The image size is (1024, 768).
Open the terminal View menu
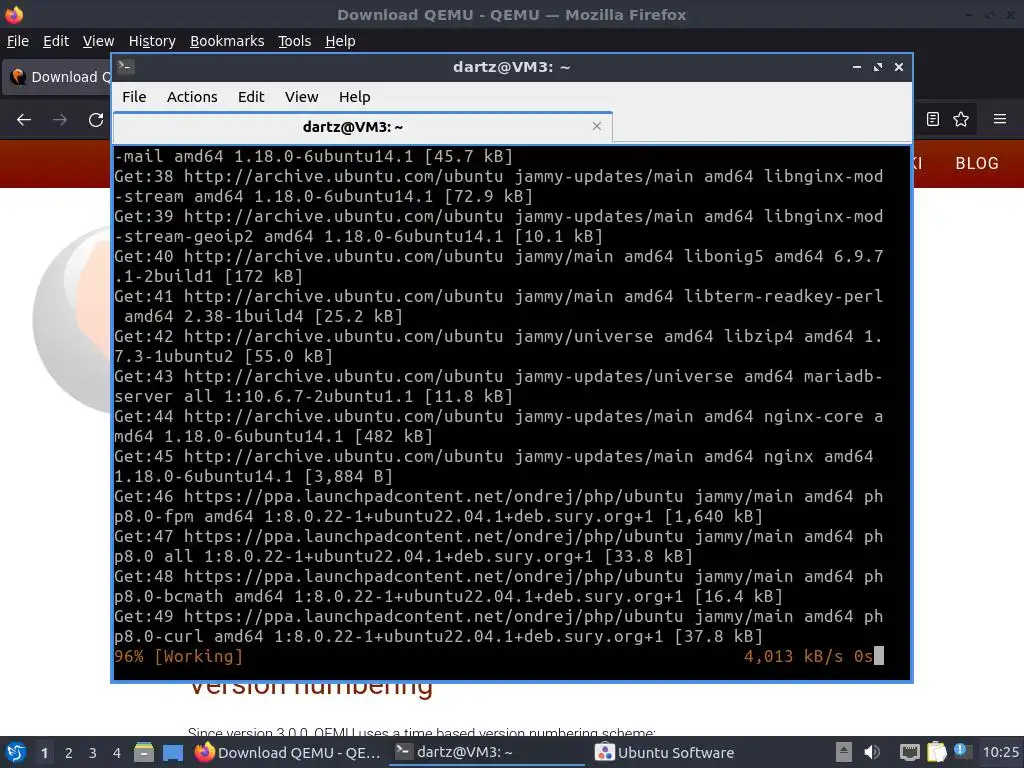(x=301, y=97)
